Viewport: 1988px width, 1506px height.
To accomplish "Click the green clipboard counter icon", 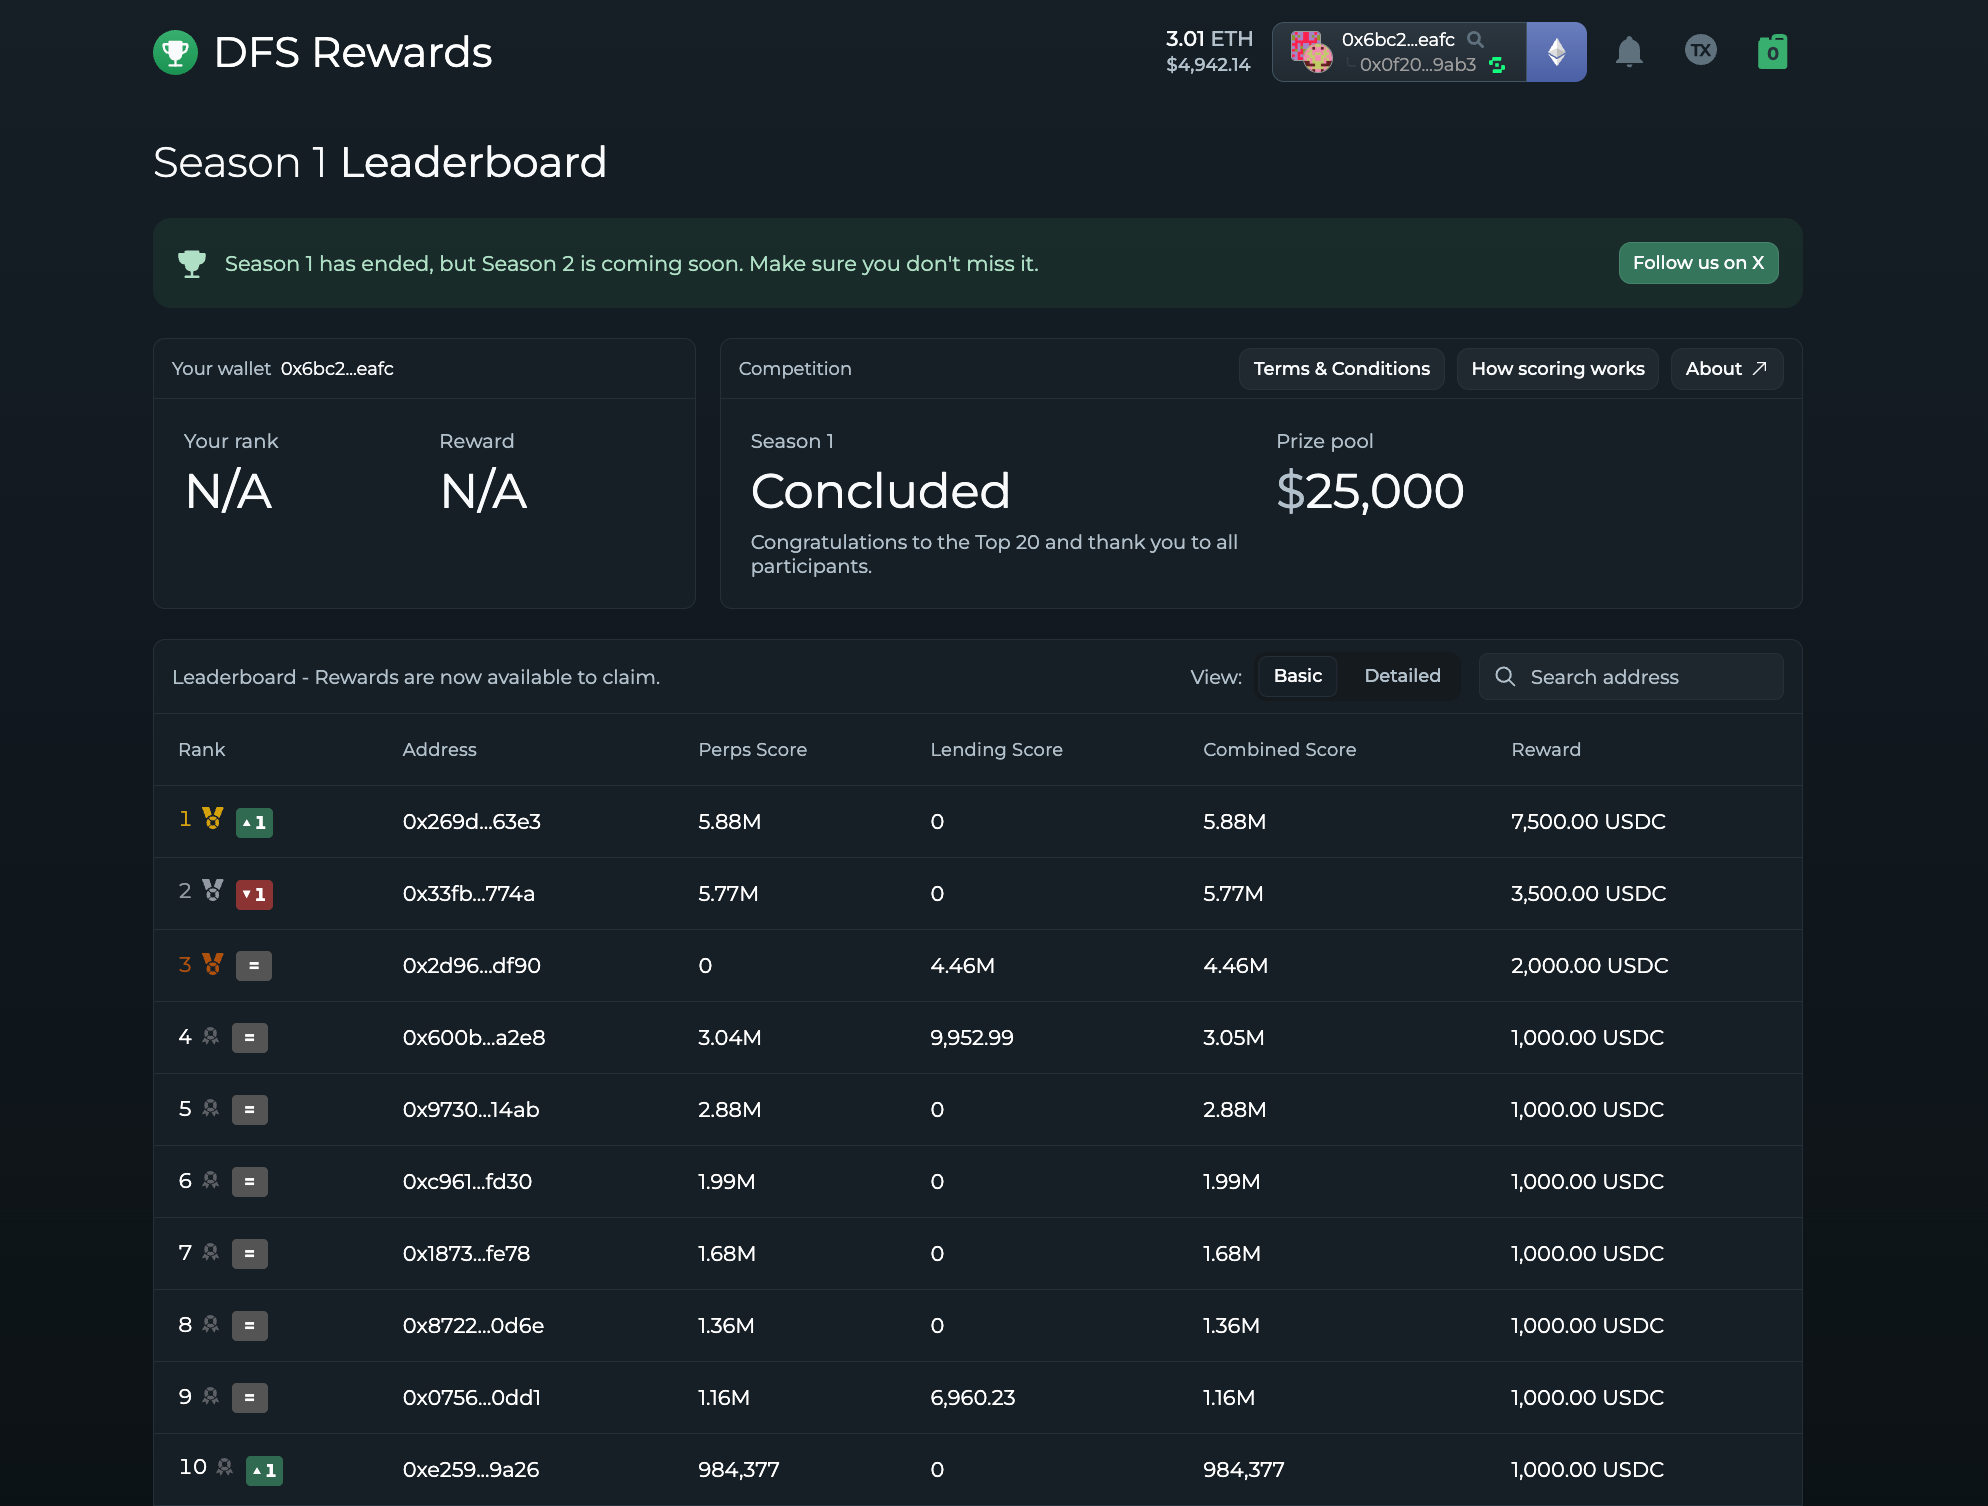I will (x=1772, y=52).
